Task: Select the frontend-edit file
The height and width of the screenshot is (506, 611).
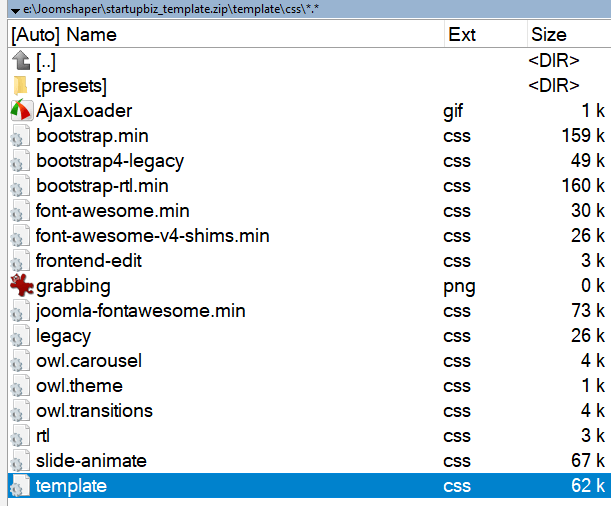Action: 89,261
